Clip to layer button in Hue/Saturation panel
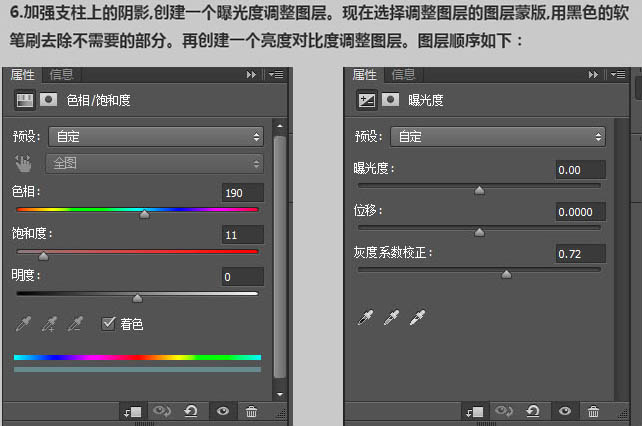 click(133, 411)
